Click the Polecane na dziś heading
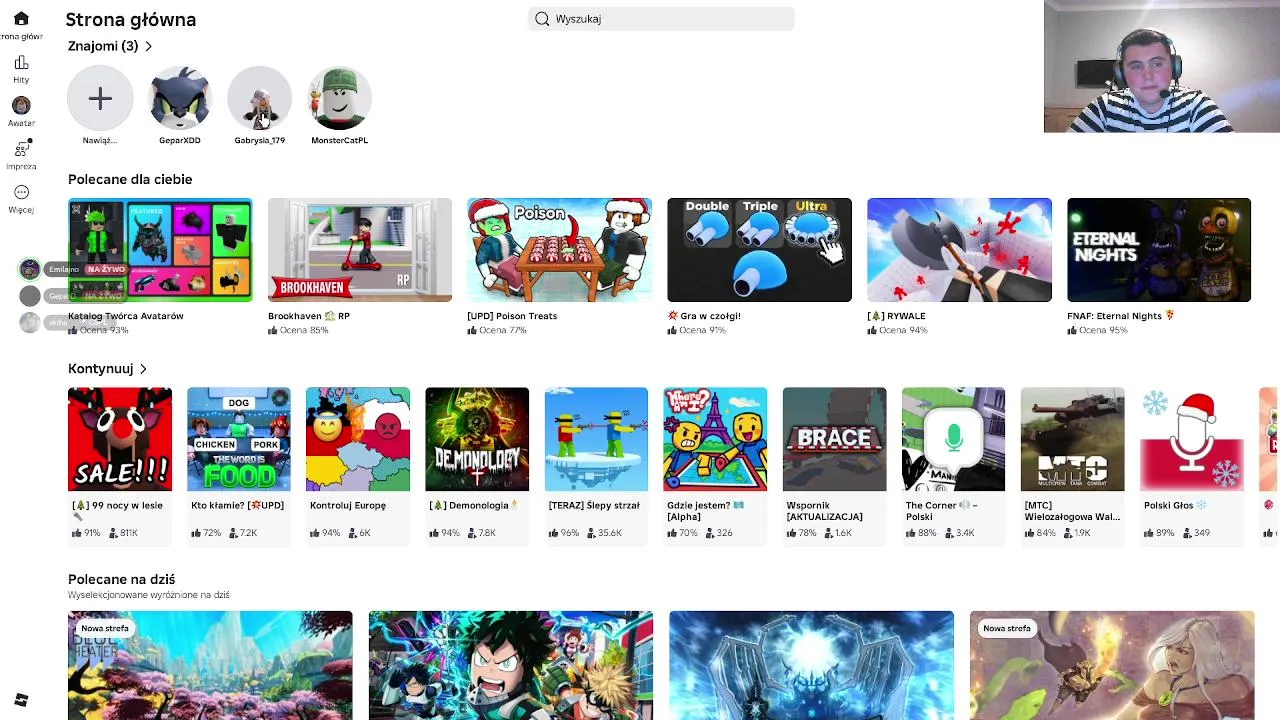Image resolution: width=1280 pixels, height=720 pixels. coord(122,579)
